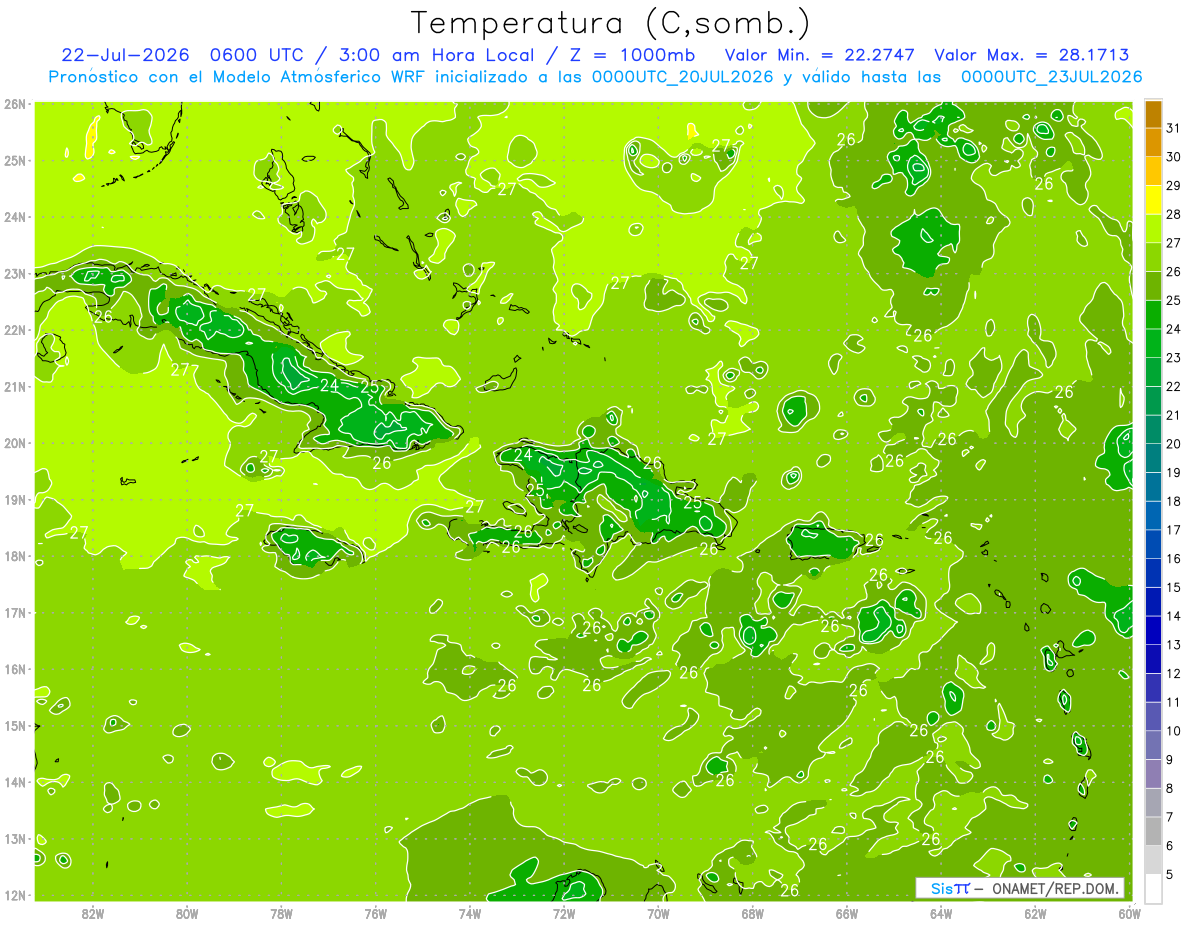The height and width of the screenshot is (927, 1200).
Task: Click the 26N latitude axis label
Action: tap(15, 104)
